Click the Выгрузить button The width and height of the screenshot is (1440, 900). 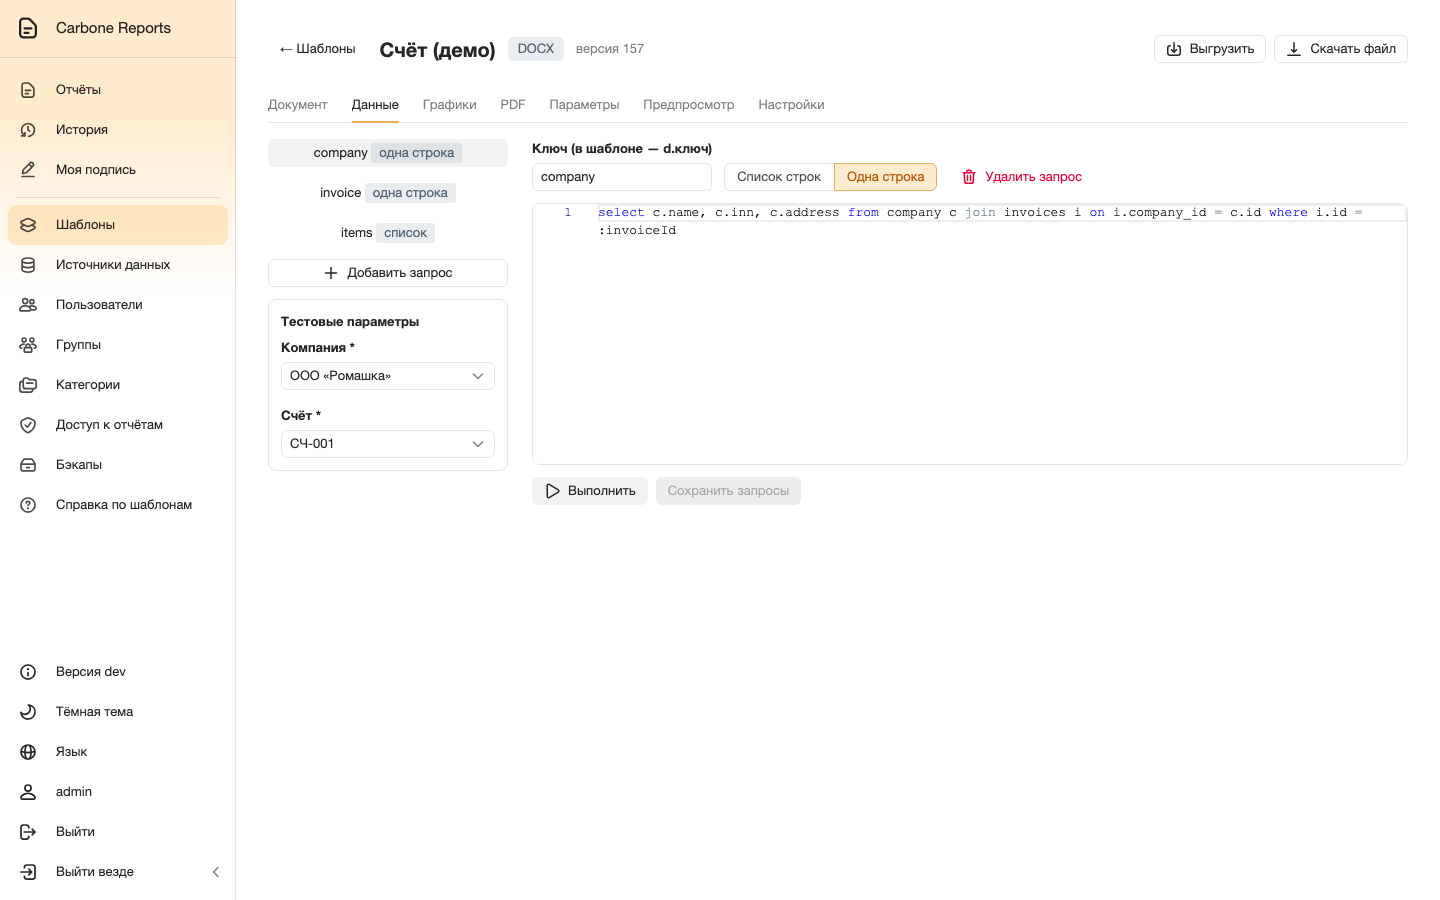pyautogui.click(x=1210, y=49)
